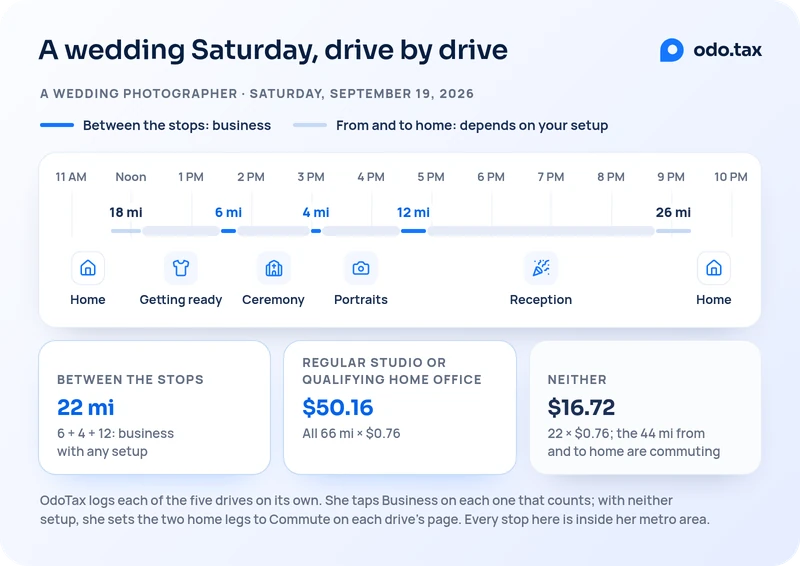Viewport: 800px width, 566px height.
Task: Click the 'All 66 mi × $0.76' note
Action: click(352, 433)
